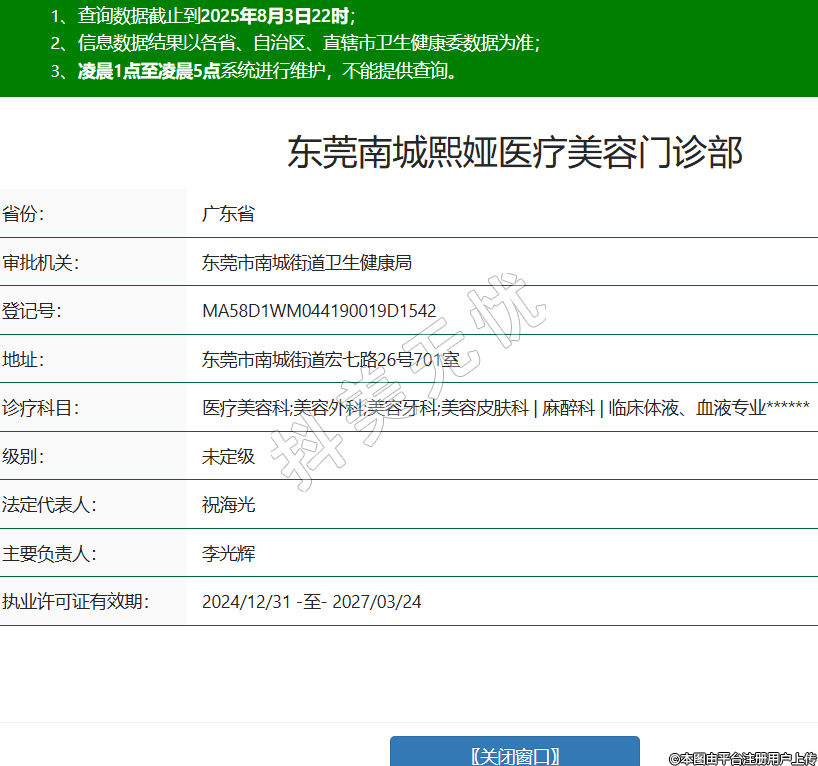The image size is (818, 766).
Task: Click the 执业许可证有效期 row label
Action: (75, 602)
